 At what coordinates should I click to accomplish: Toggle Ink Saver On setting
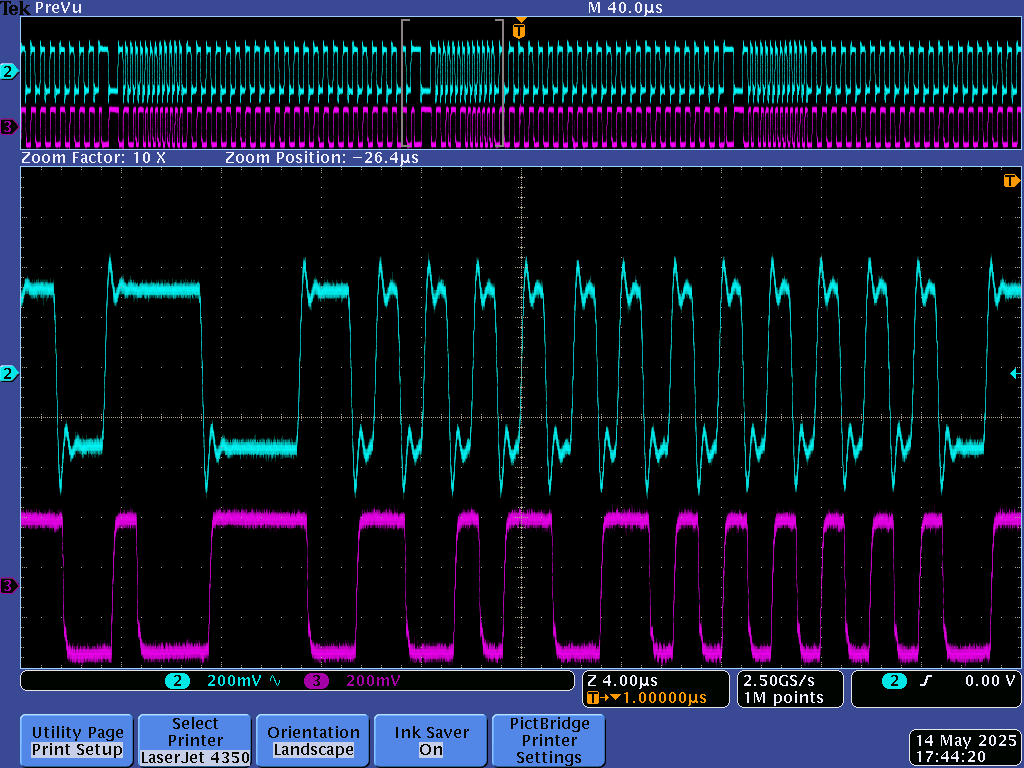pyautogui.click(x=430, y=741)
